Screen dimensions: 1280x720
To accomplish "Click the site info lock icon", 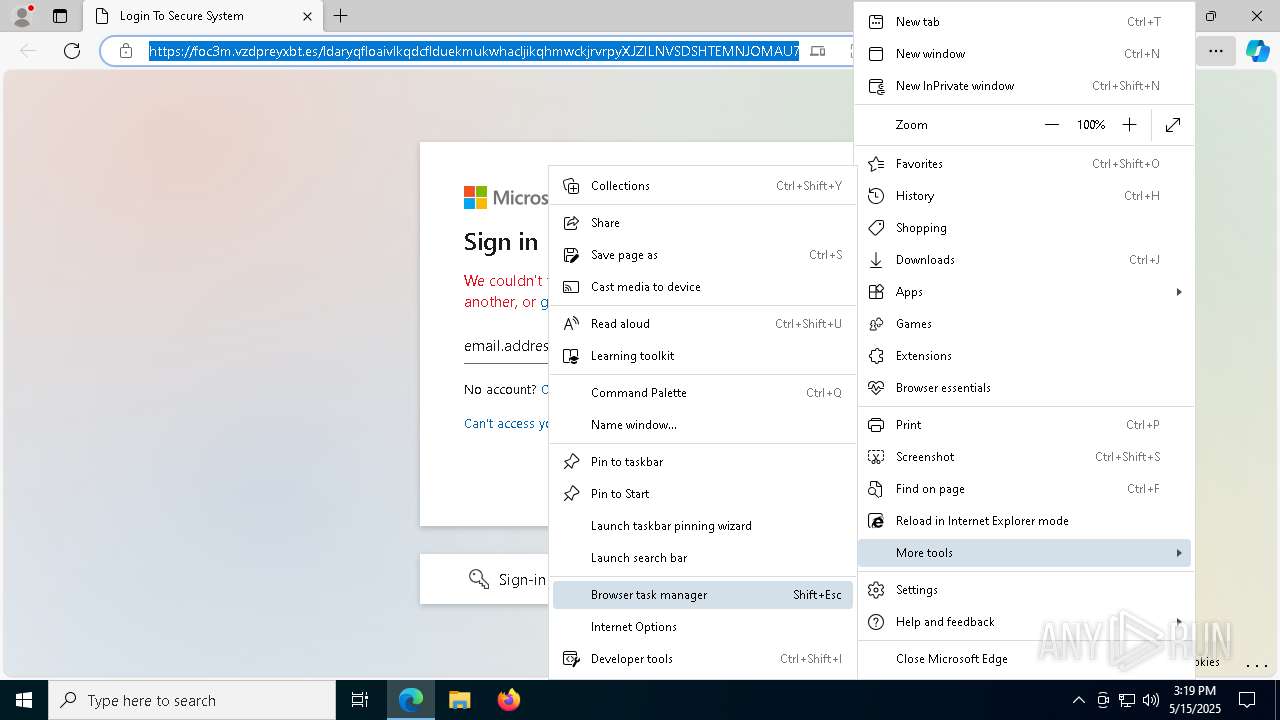I will point(126,51).
